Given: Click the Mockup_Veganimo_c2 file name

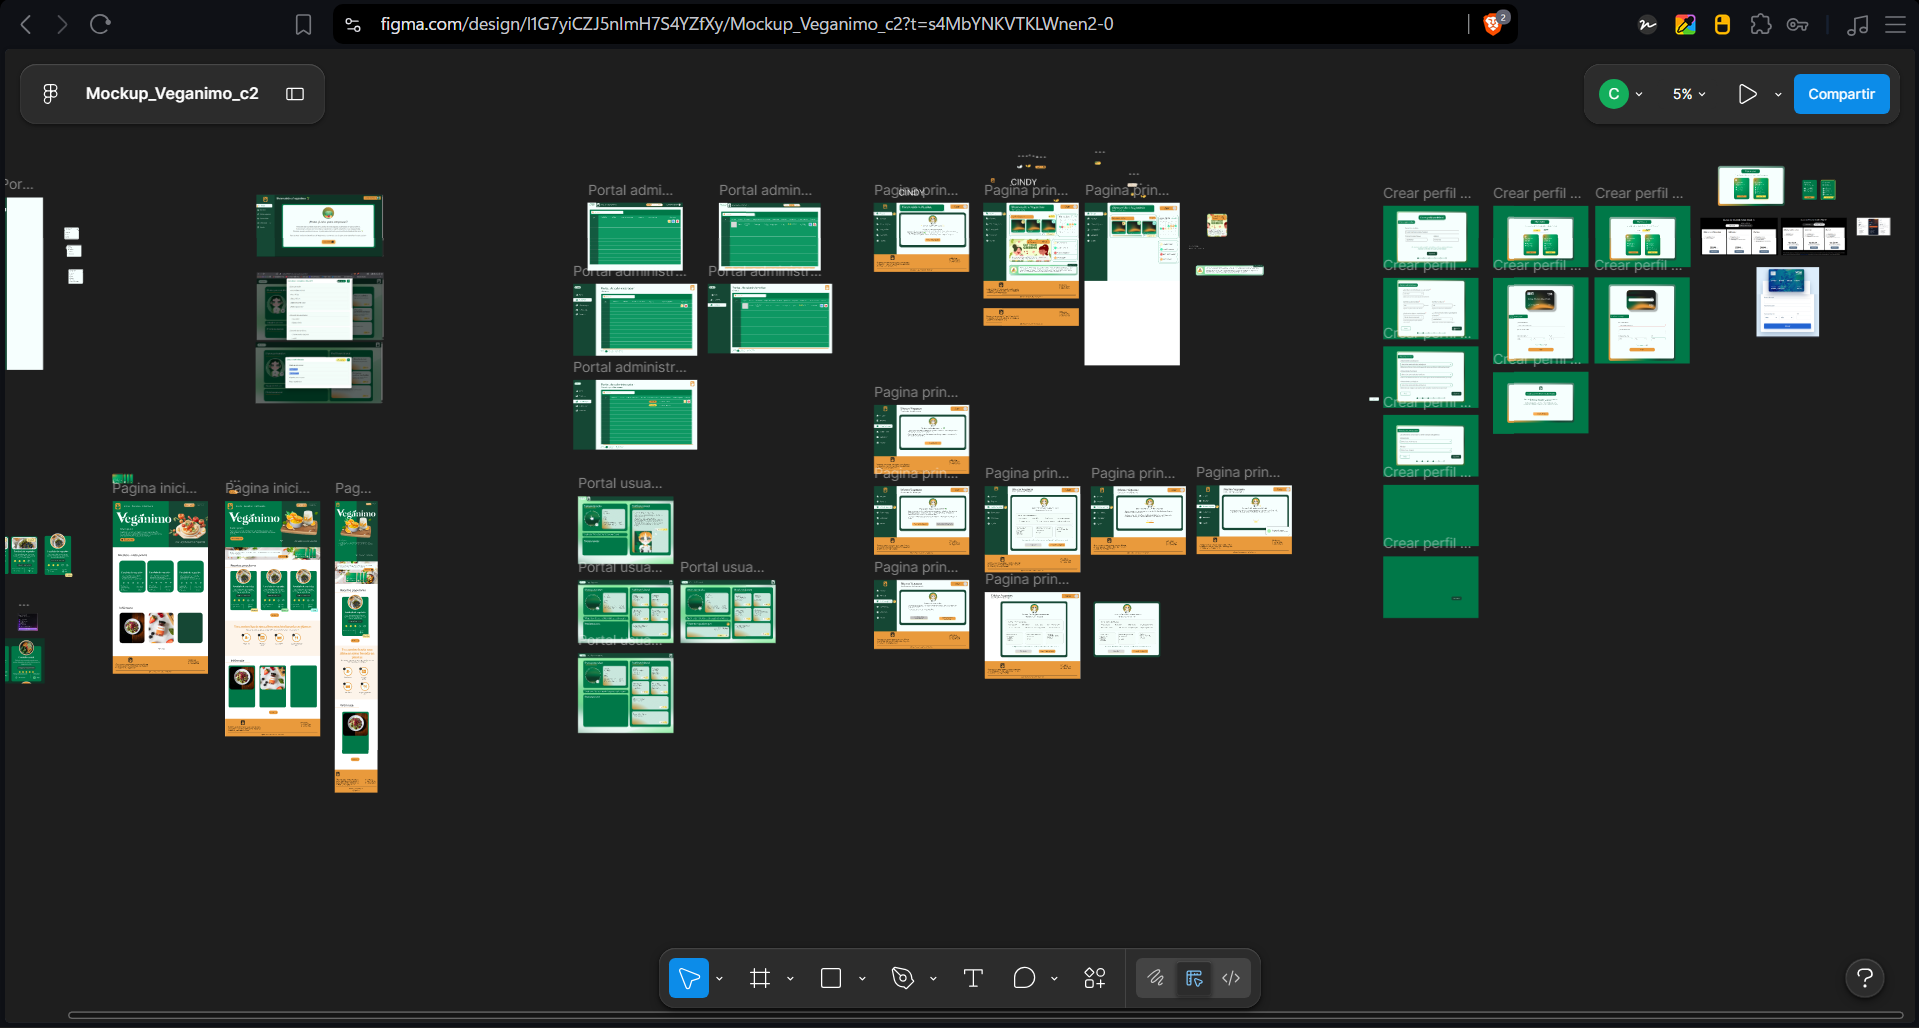Looking at the screenshot, I should pyautogui.click(x=172, y=94).
